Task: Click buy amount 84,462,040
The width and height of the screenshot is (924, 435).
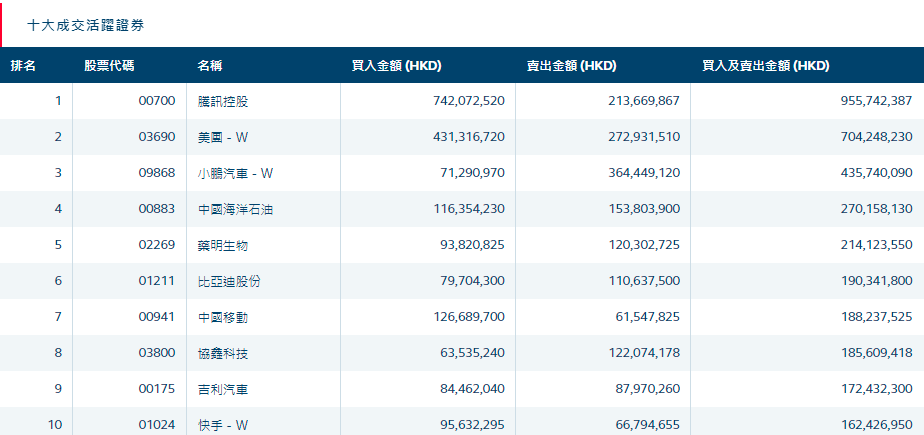Action: tap(472, 389)
